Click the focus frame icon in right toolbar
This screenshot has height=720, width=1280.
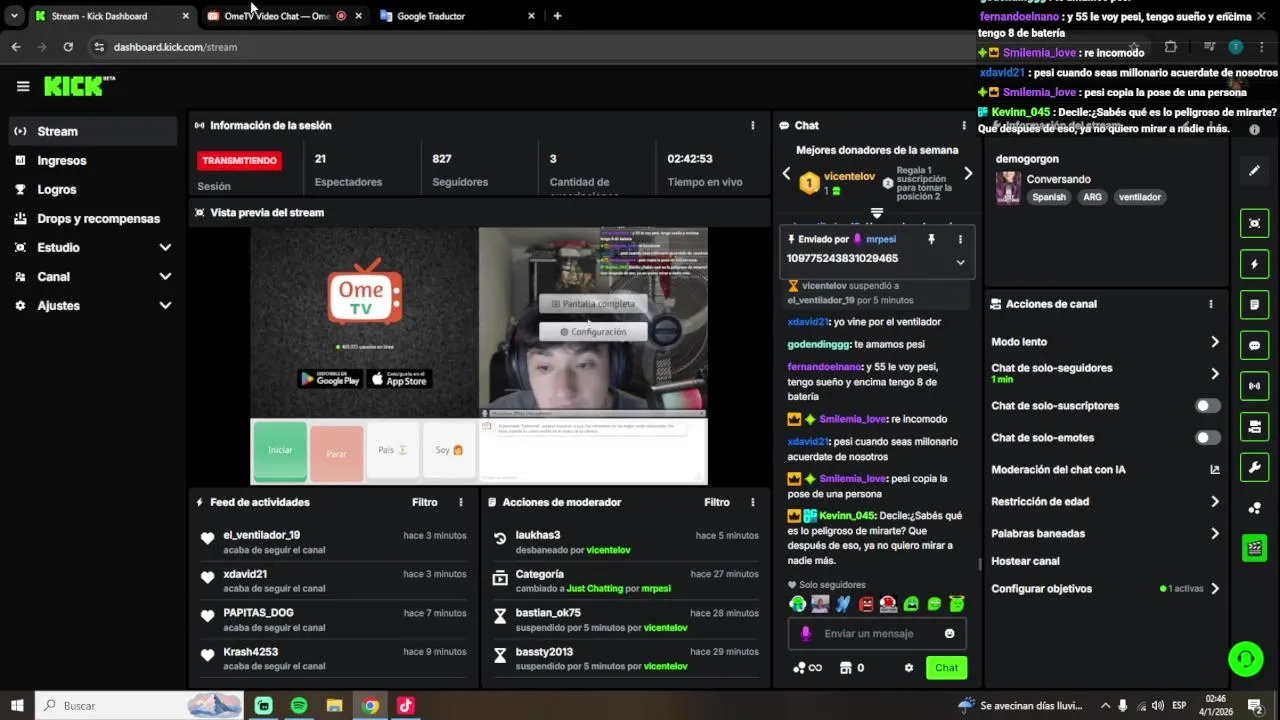1254,223
